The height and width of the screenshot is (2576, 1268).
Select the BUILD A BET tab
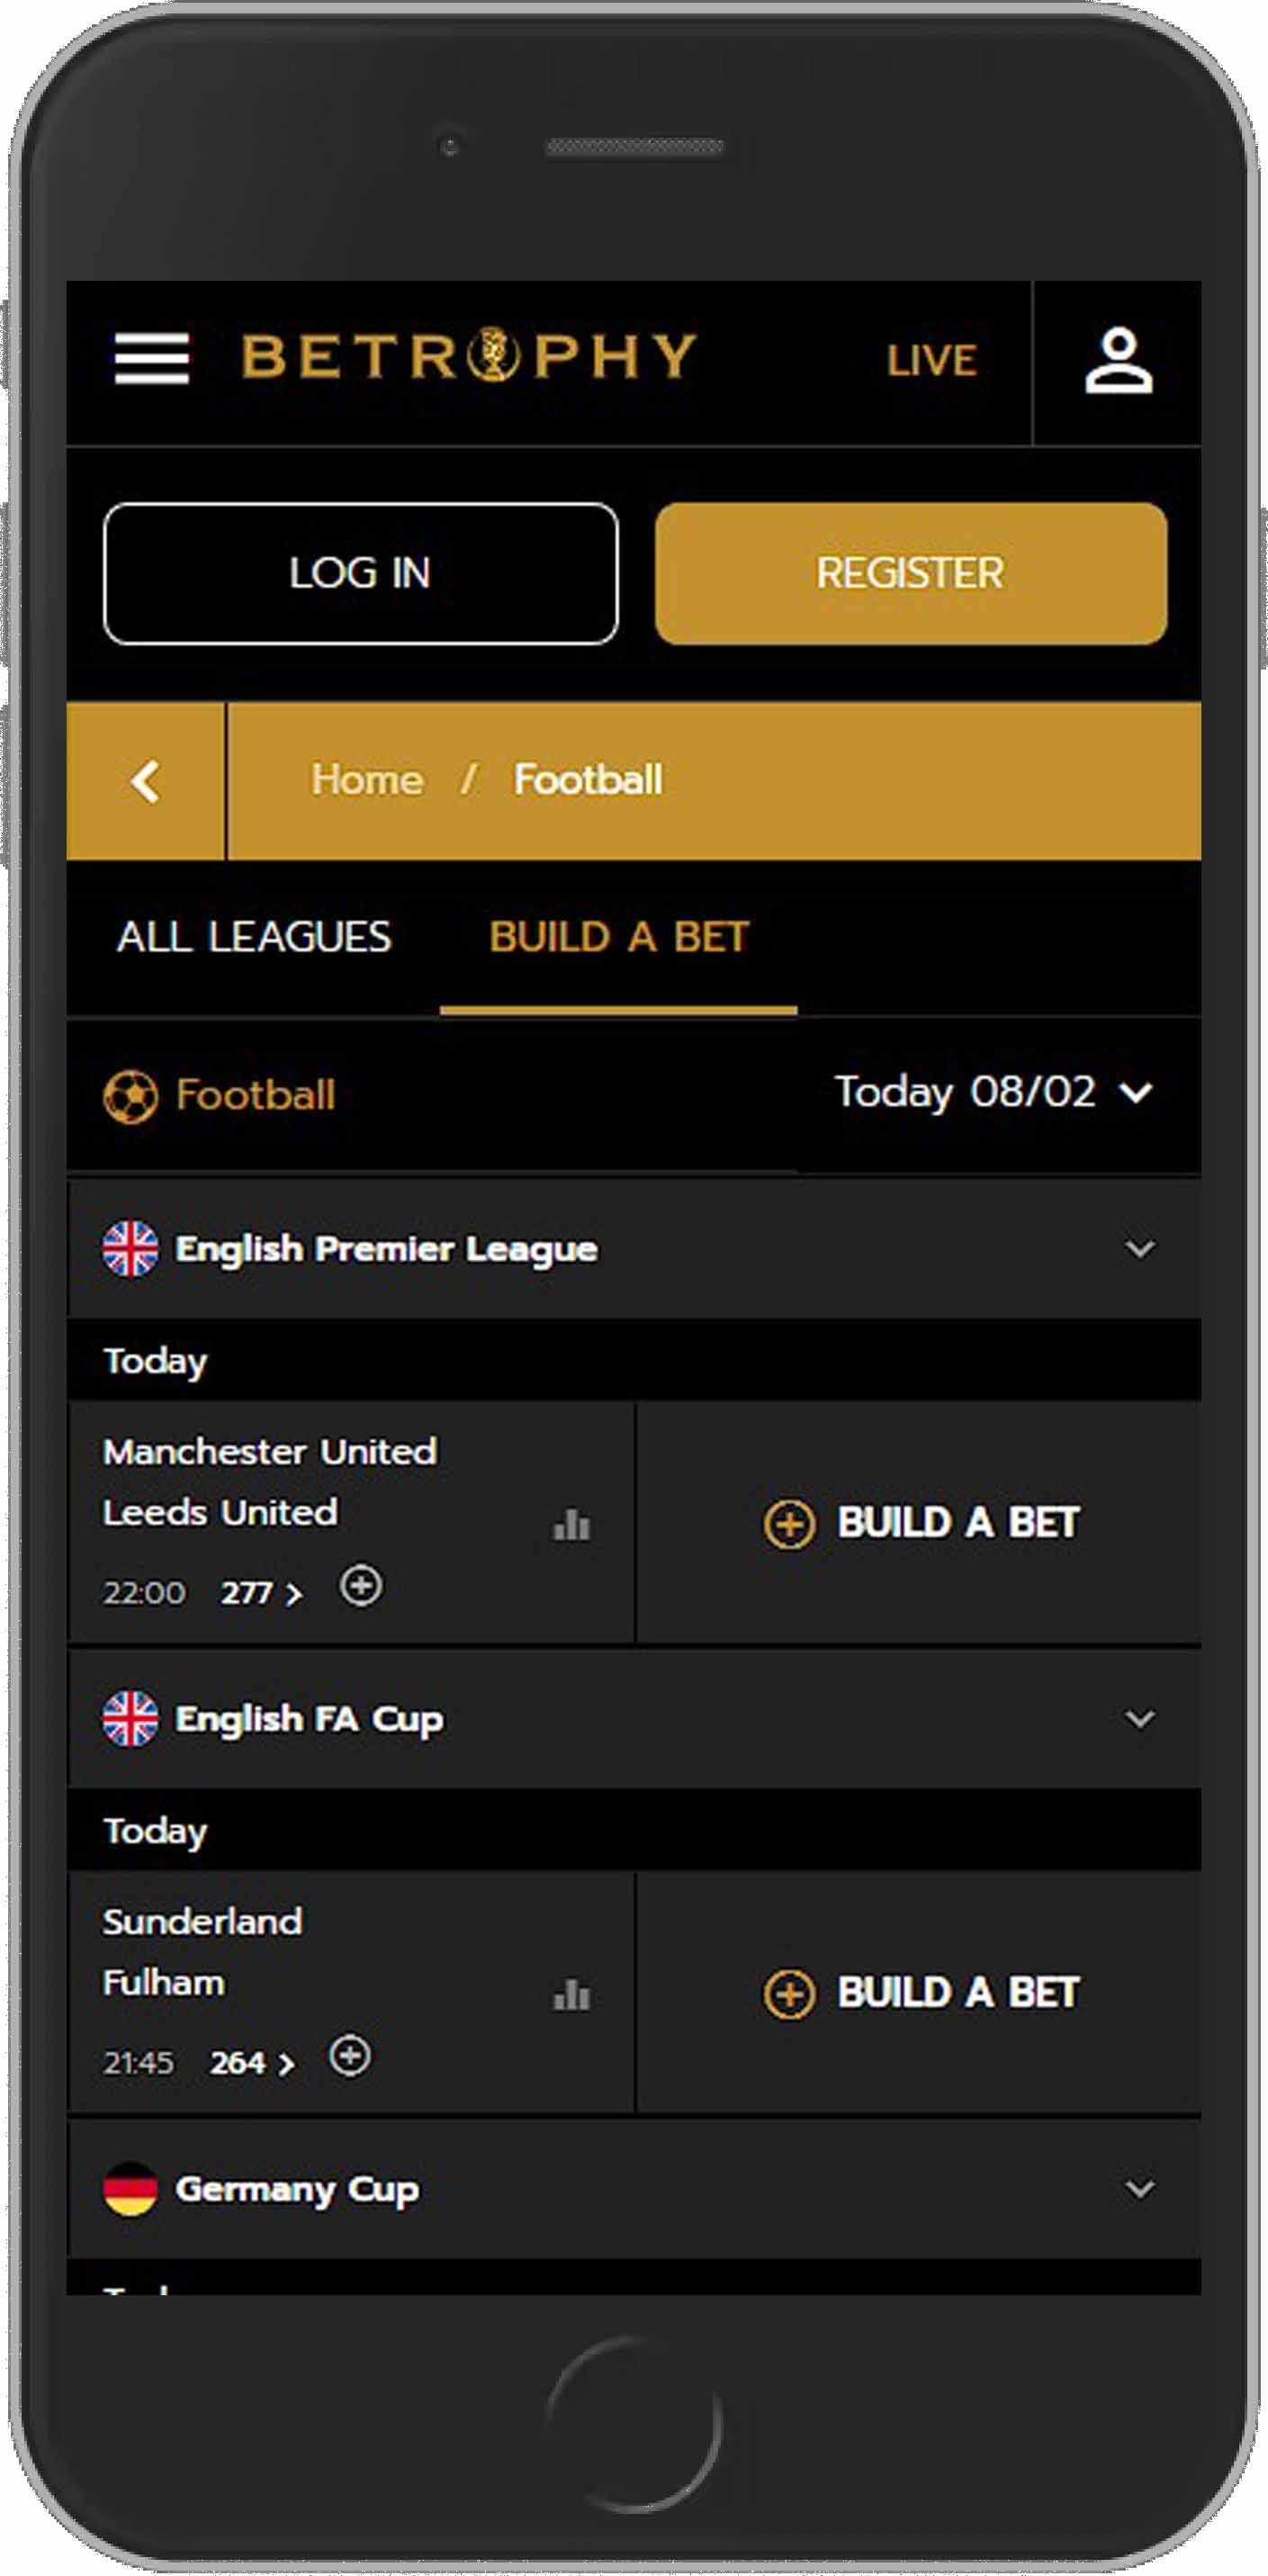[619, 937]
